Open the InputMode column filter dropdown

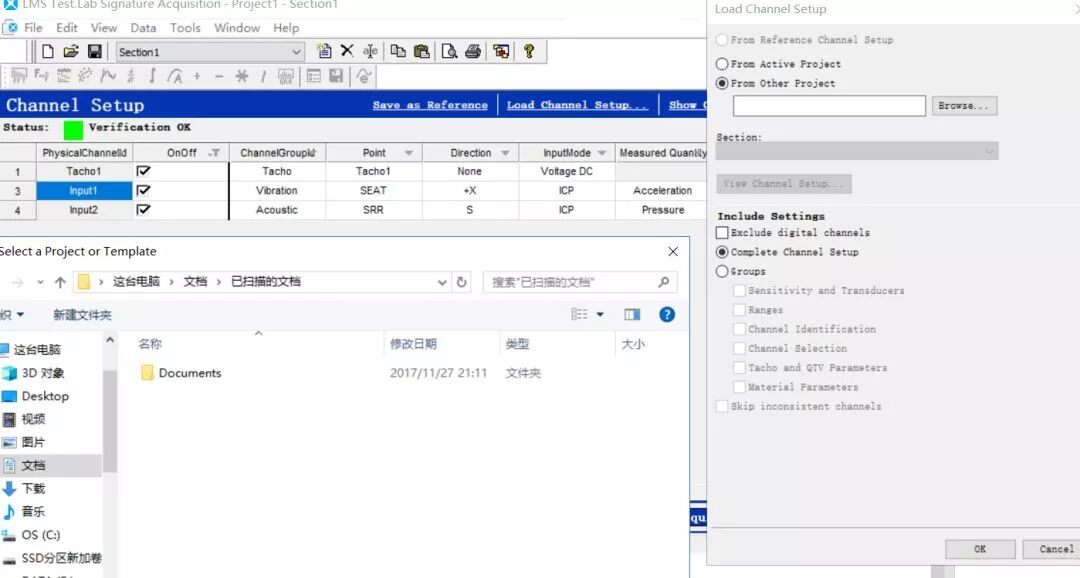click(x=602, y=153)
